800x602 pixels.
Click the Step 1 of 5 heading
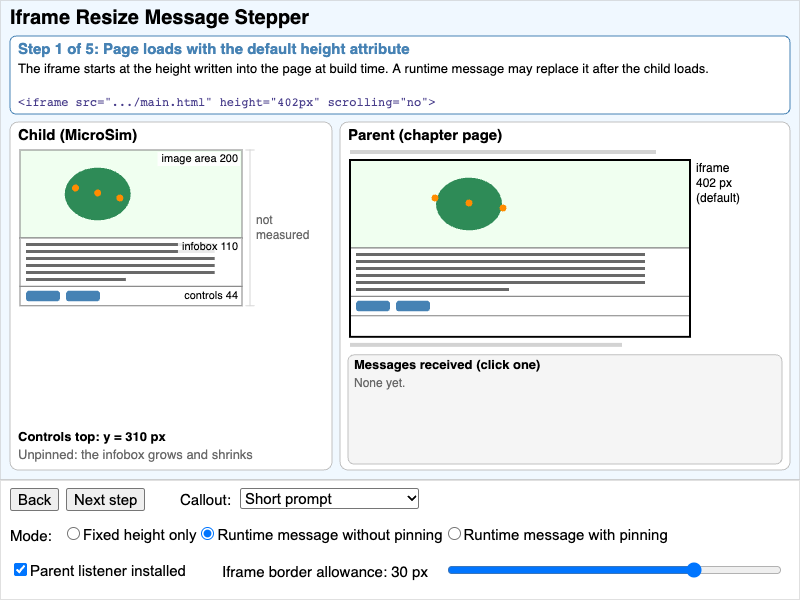[214, 49]
